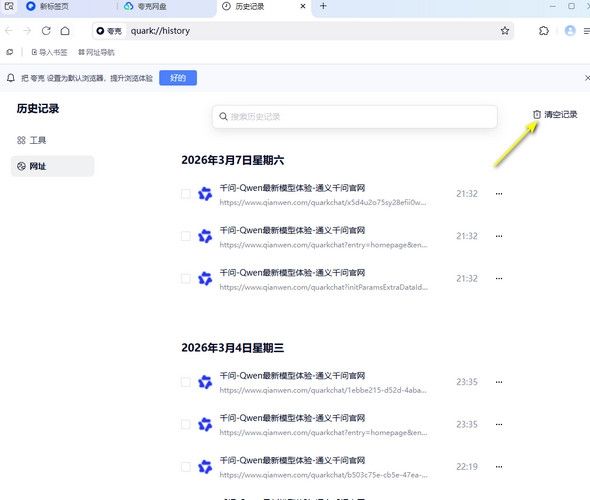Click the notification bell icon
Image resolution: width=590 pixels, height=500 pixels.
[x=11, y=78]
